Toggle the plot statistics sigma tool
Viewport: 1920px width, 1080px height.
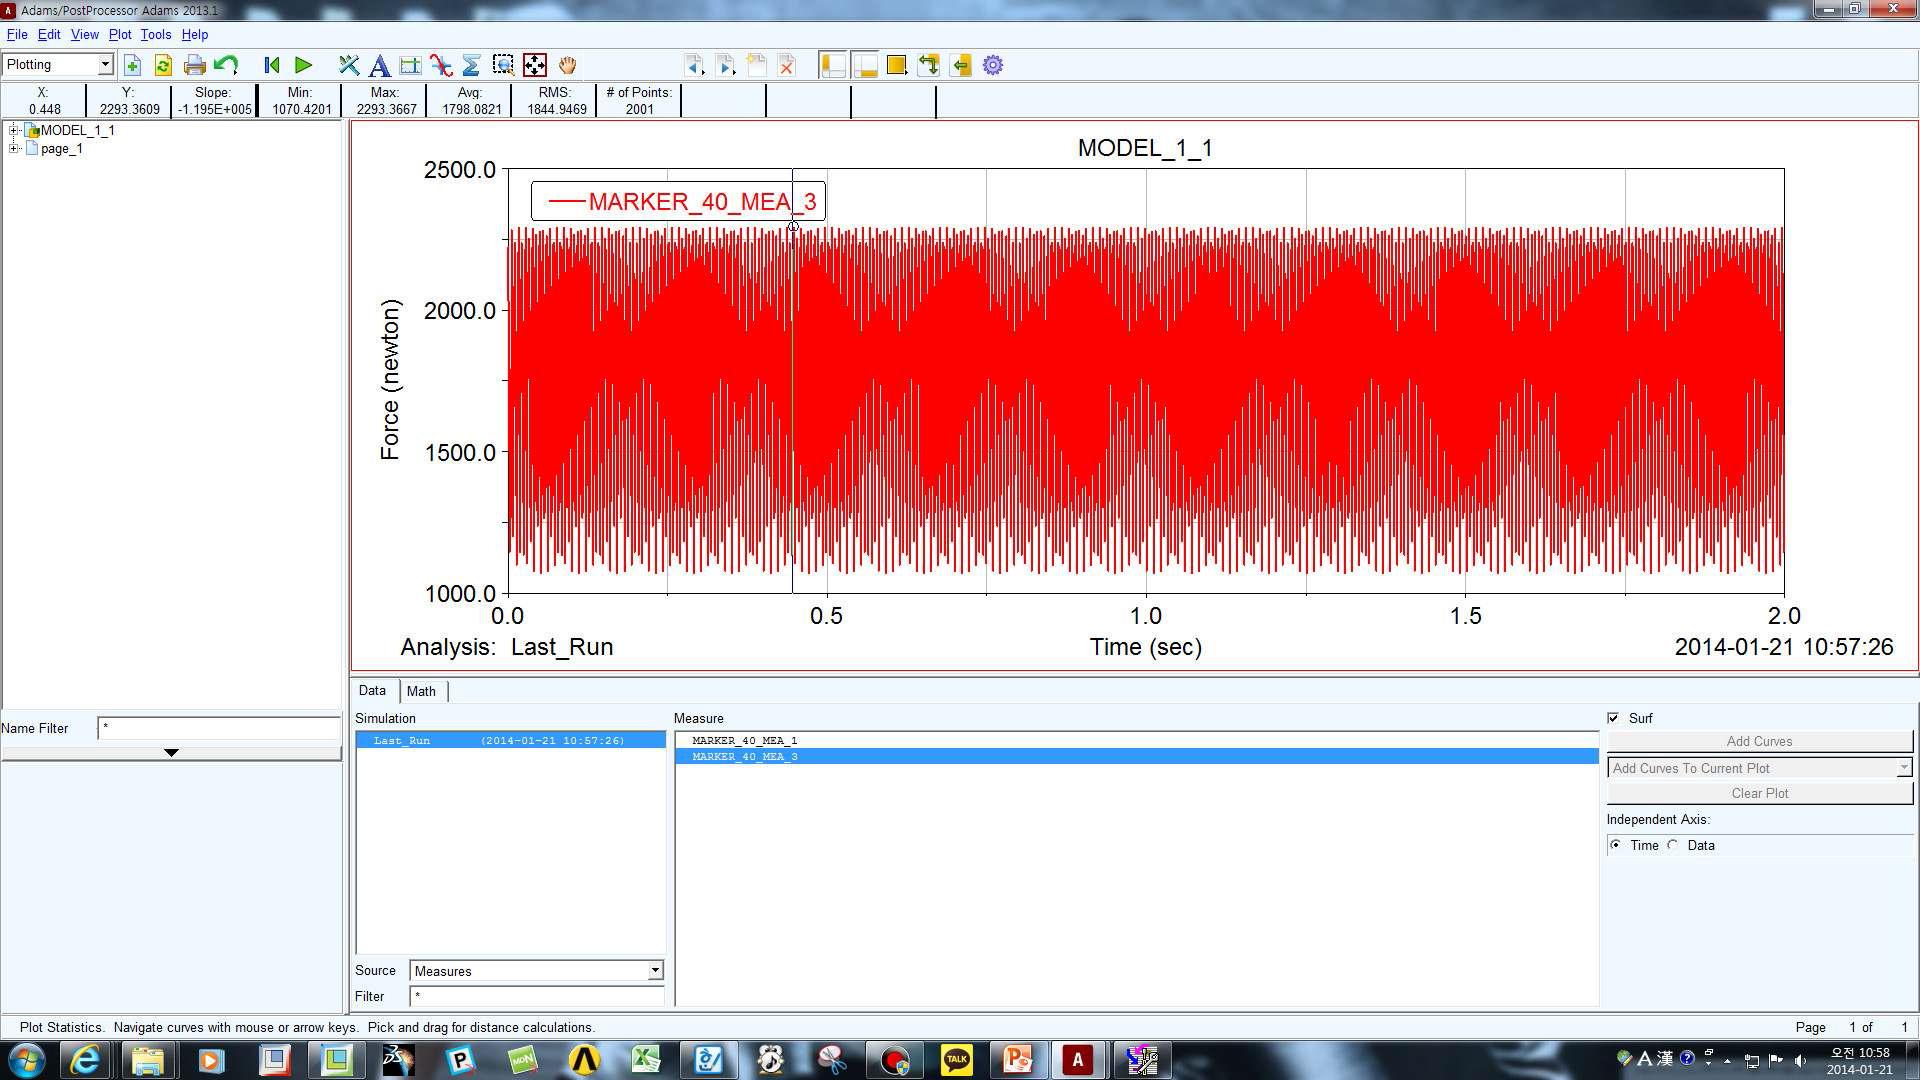(x=472, y=66)
